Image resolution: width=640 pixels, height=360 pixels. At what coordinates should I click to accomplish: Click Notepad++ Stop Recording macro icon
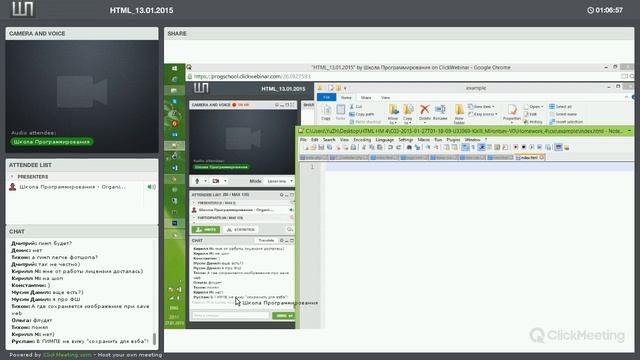[x=524, y=147]
